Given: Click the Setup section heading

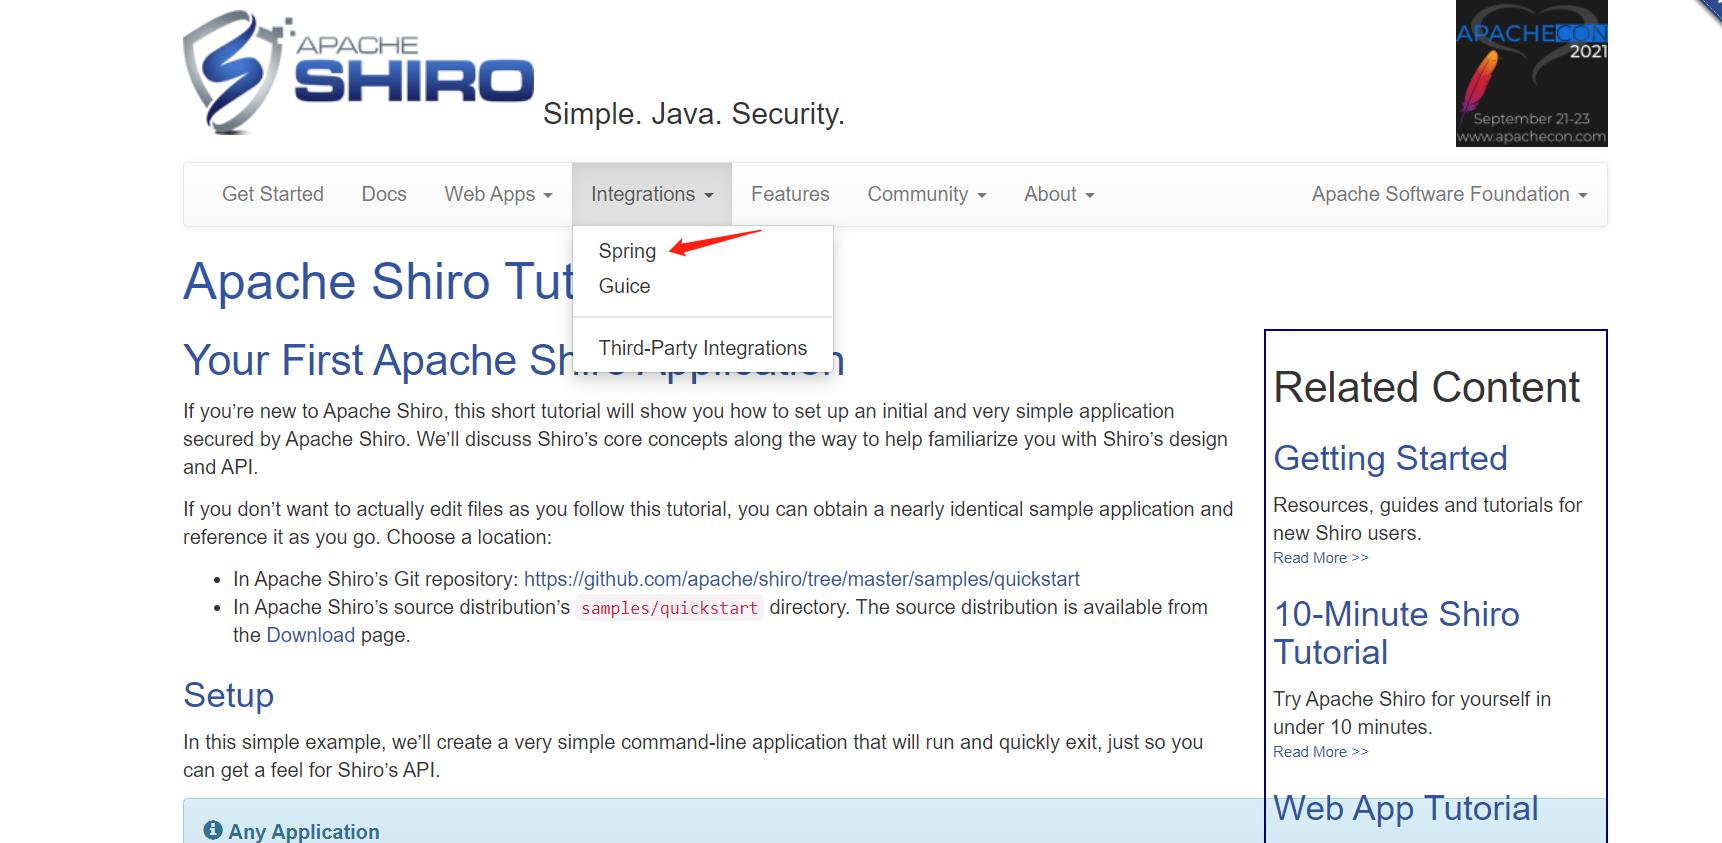Looking at the screenshot, I should (x=228, y=695).
